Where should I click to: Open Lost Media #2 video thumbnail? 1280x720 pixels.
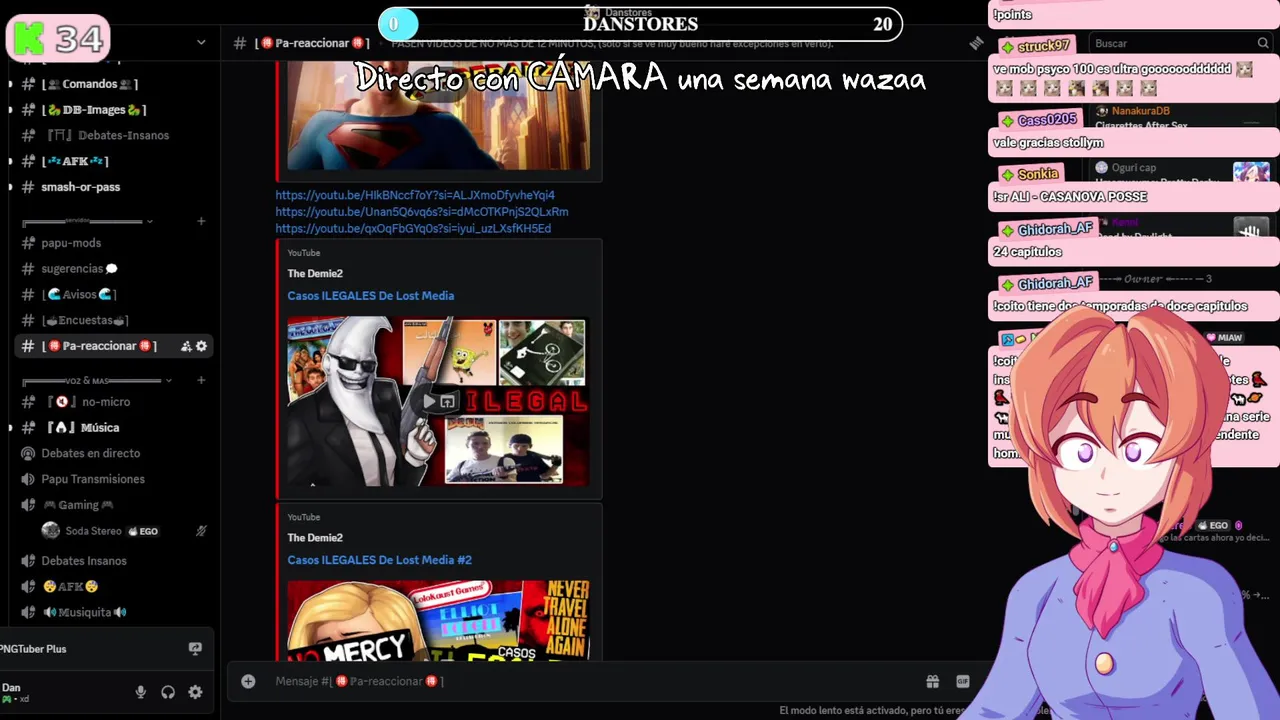click(x=438, y=620)
